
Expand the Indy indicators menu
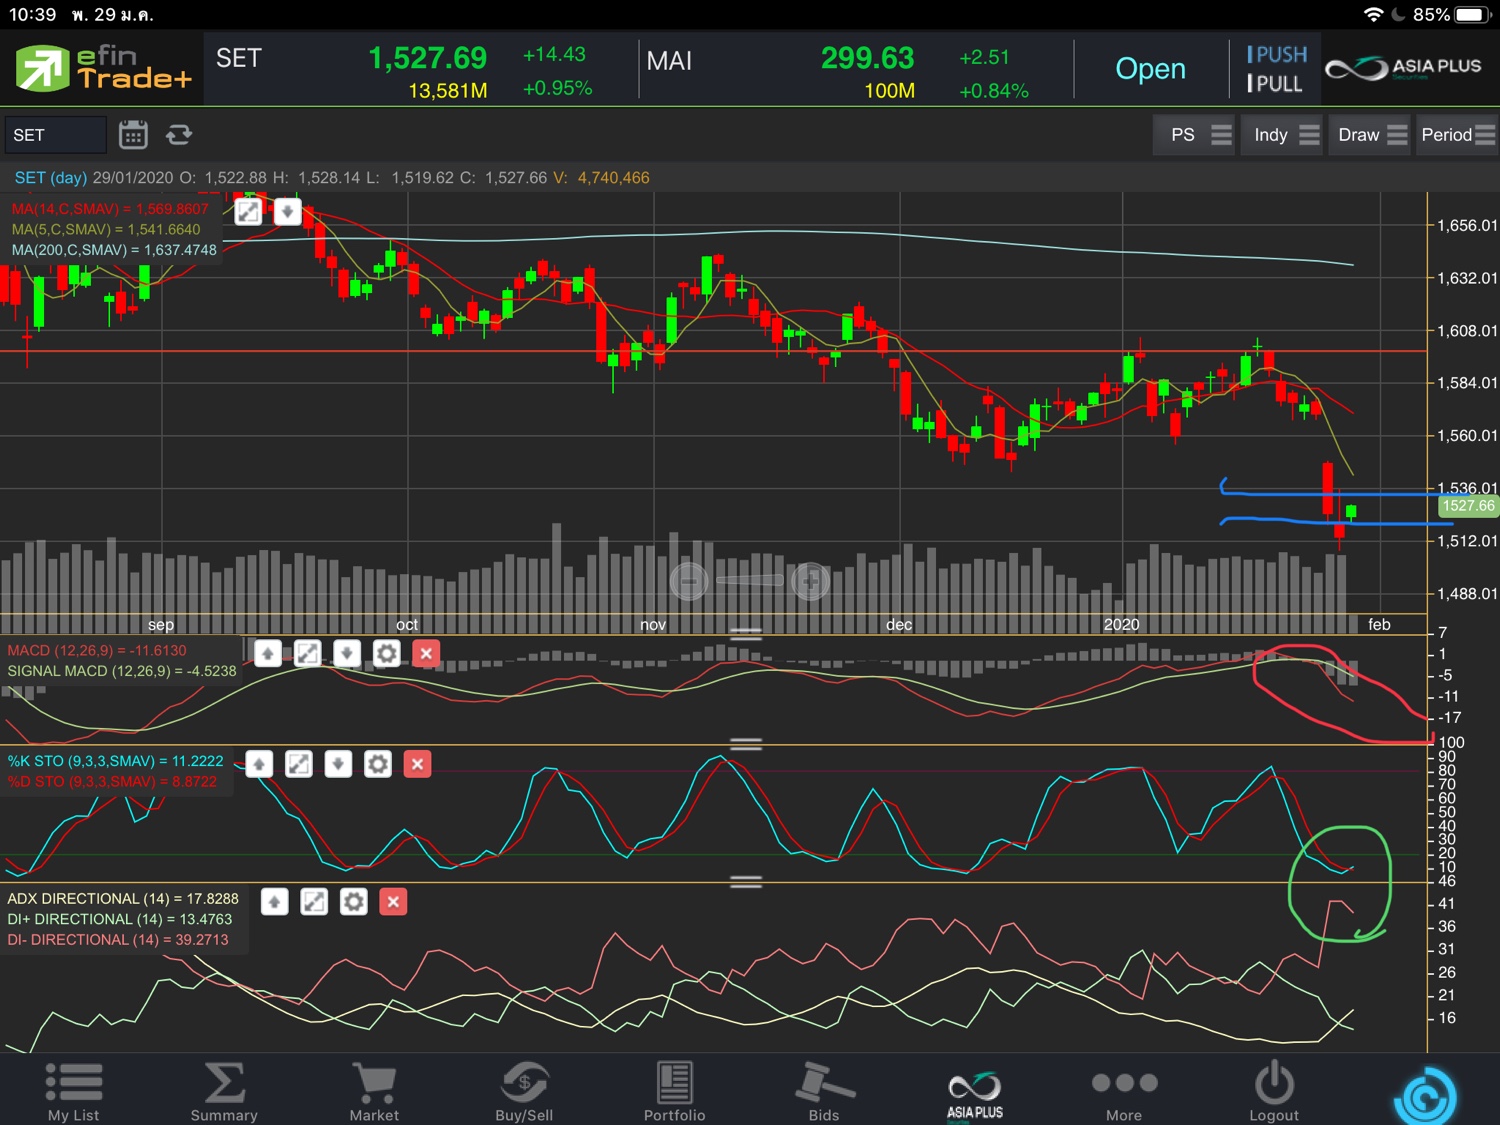click(x=1286, y=135)
